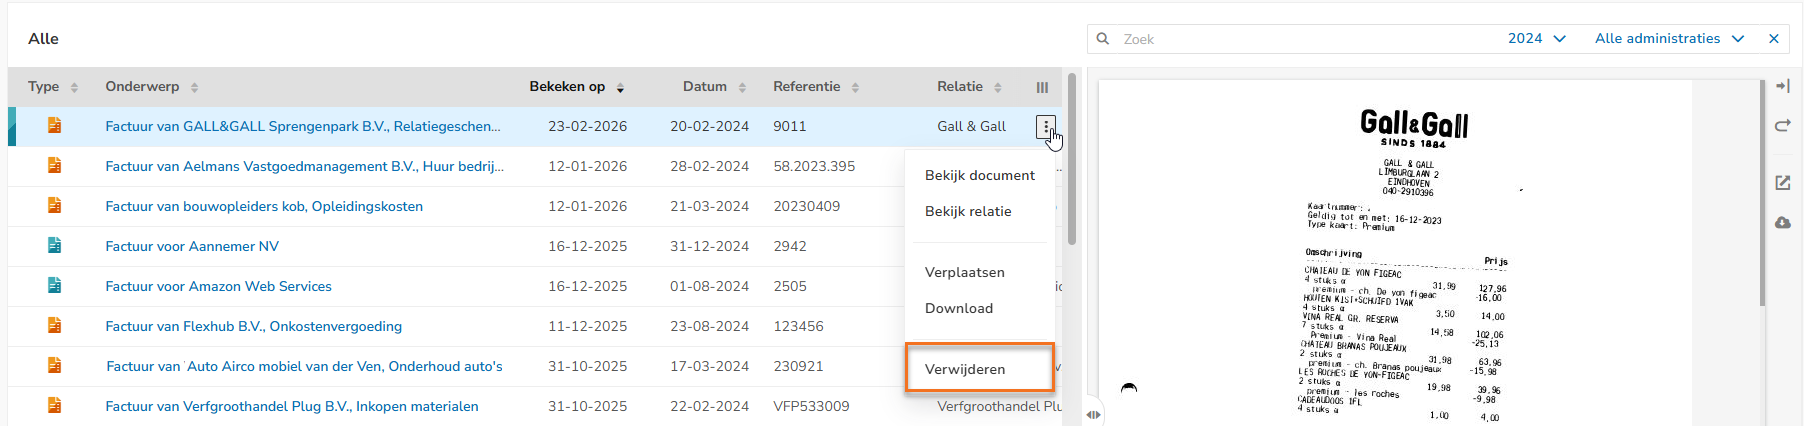Sort by Relatie column arrows

[998, 88]
